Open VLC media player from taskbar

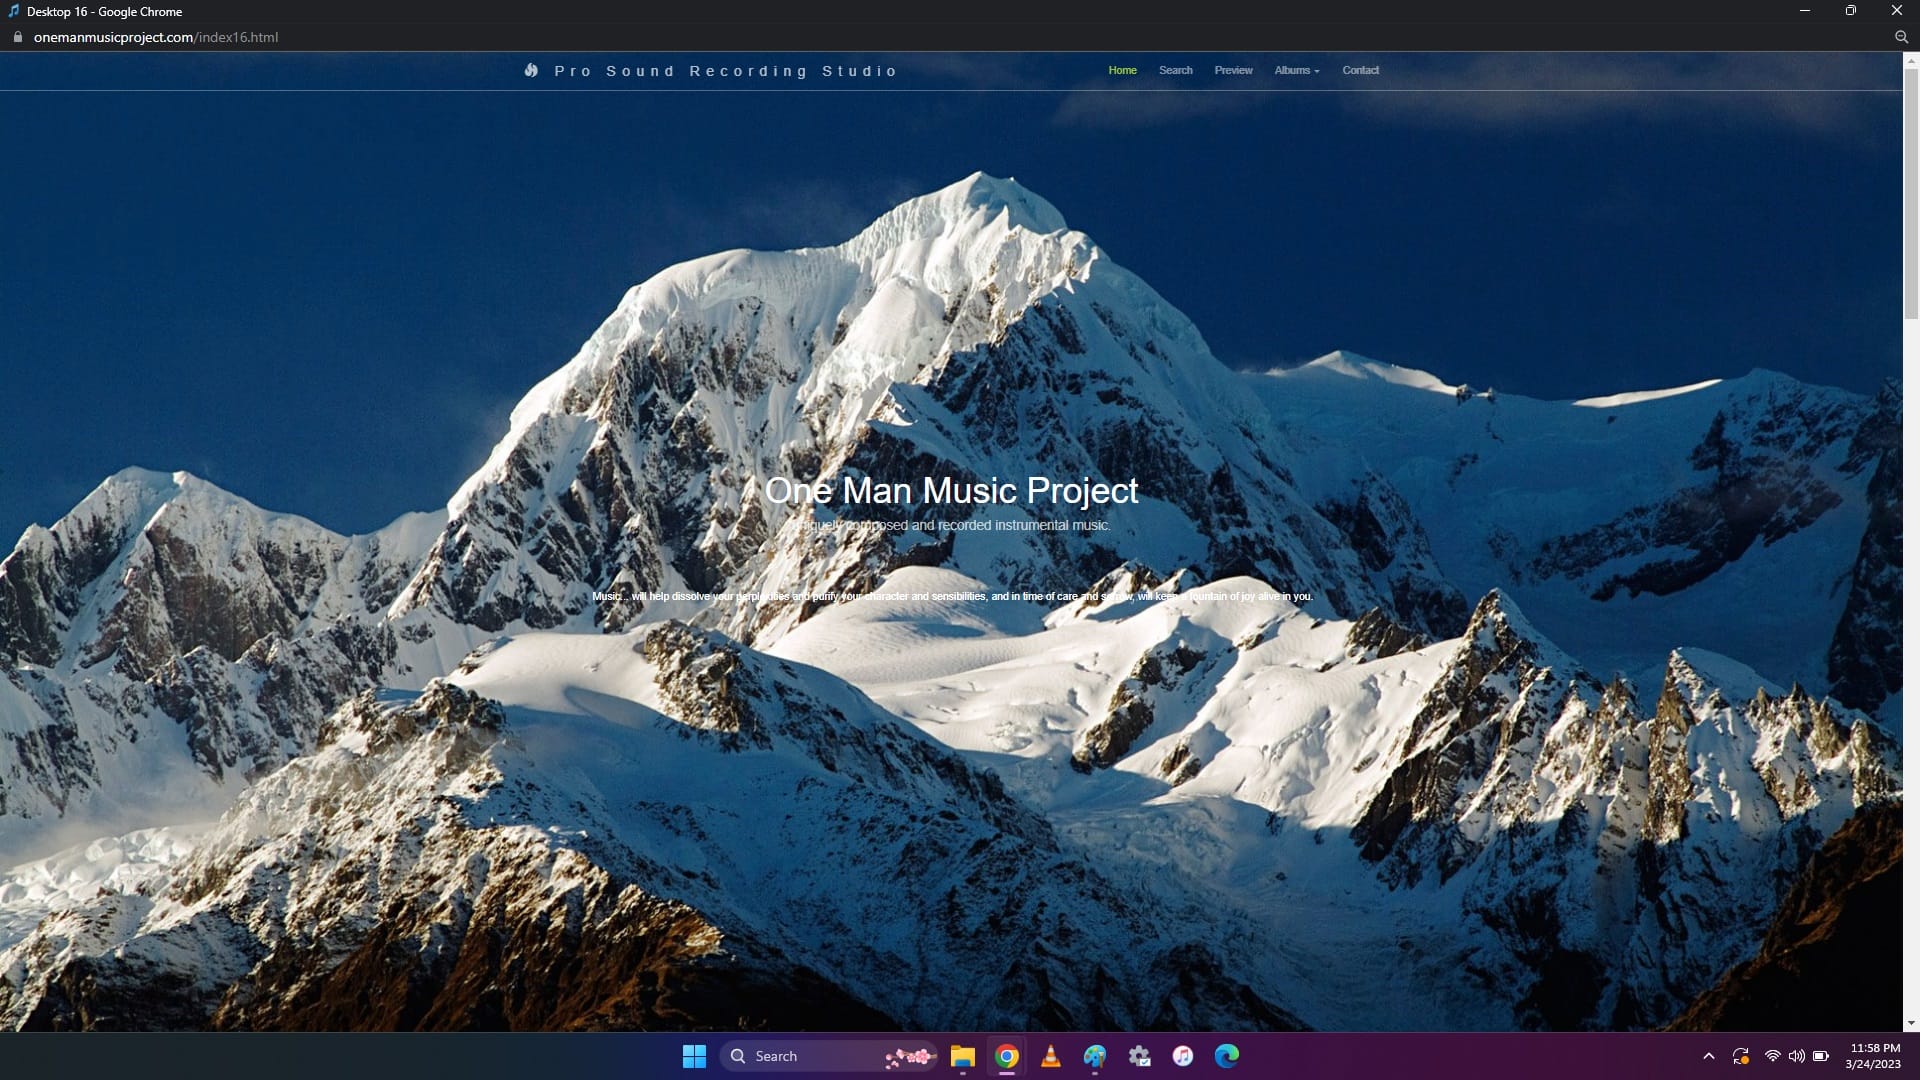(1051, 1056)
